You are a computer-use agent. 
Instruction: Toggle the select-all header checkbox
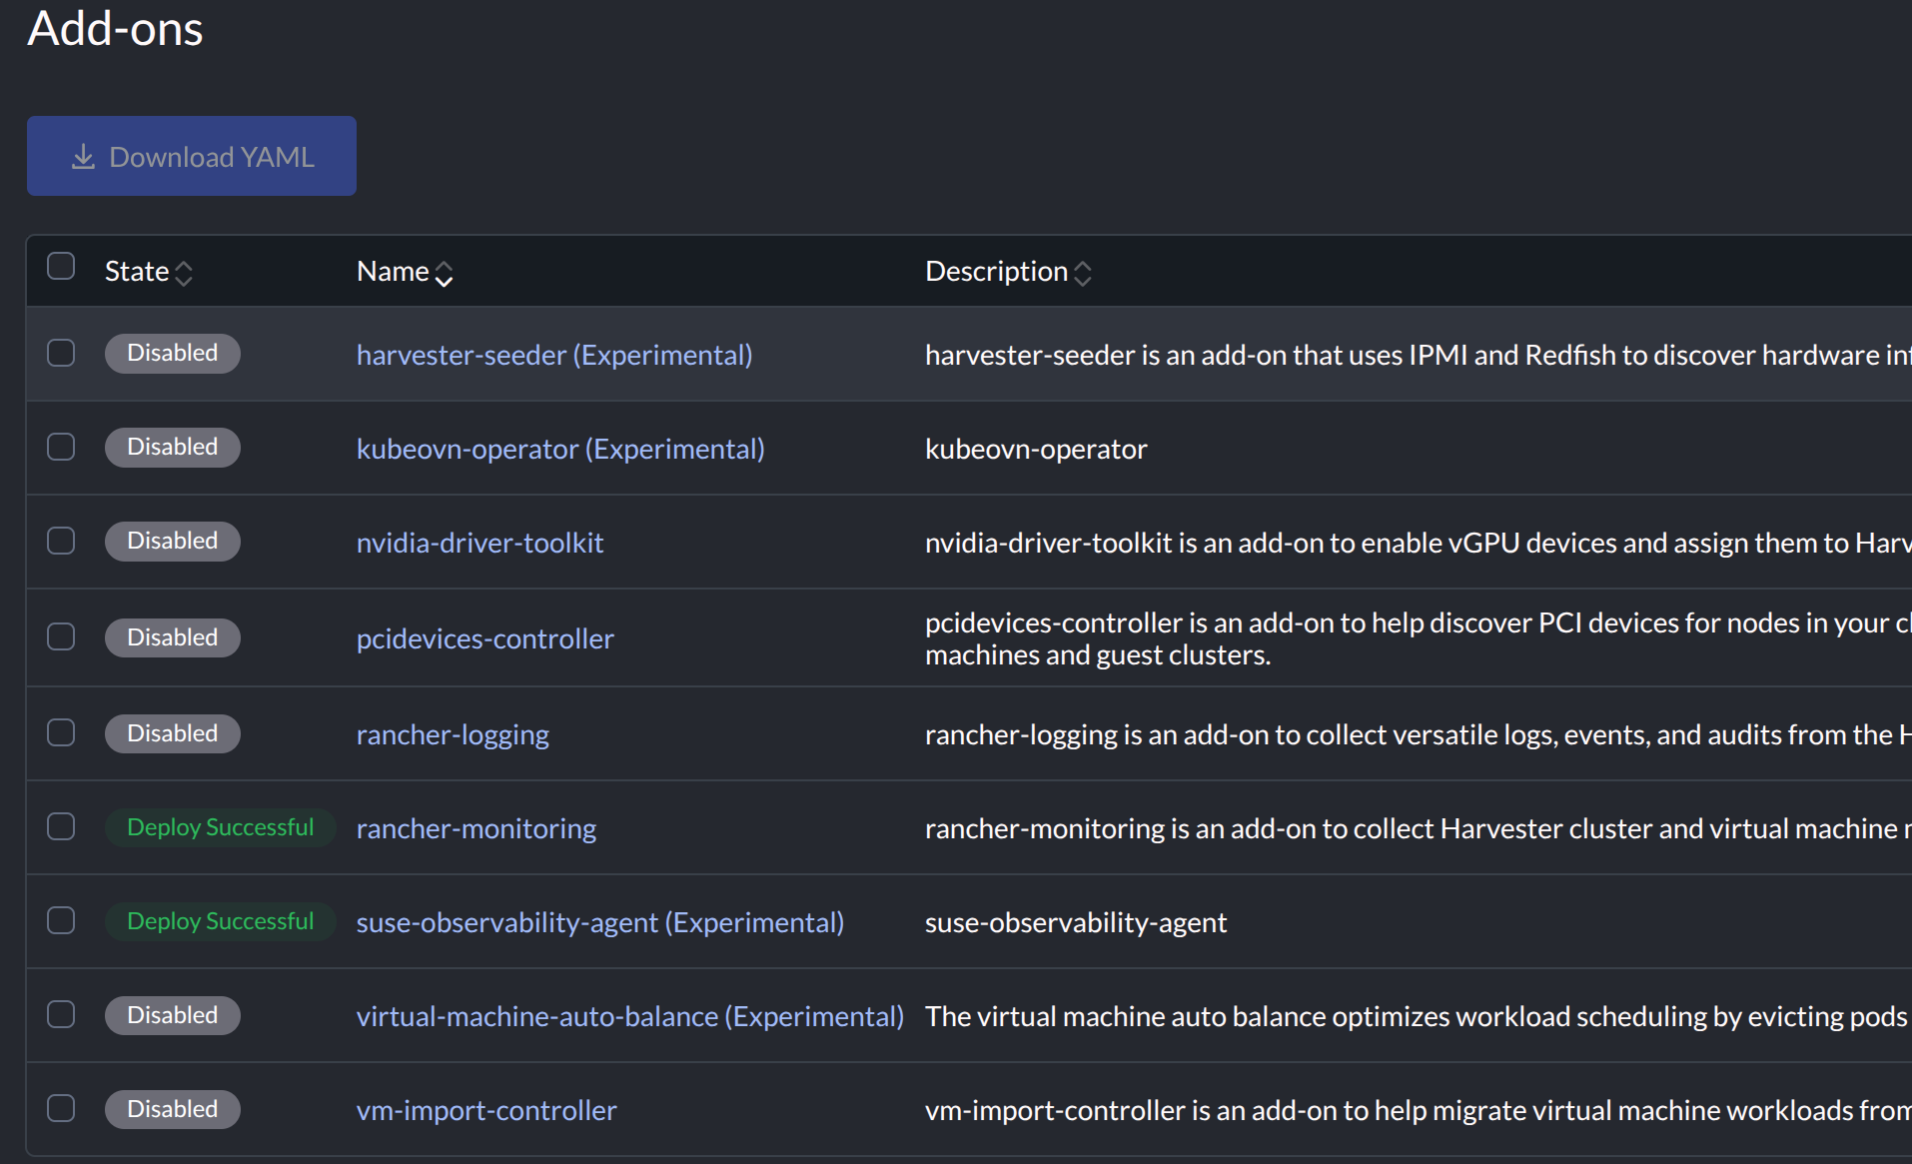pos(61,266)
